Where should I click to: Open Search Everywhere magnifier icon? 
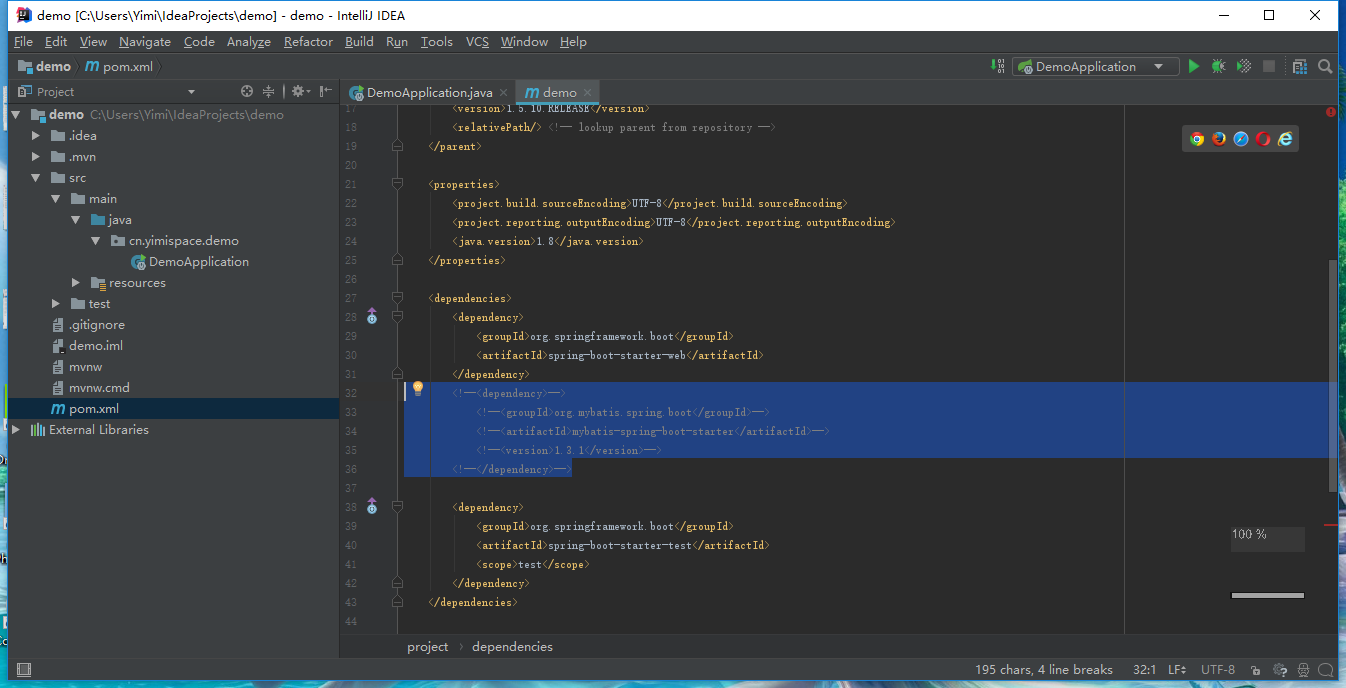(1325, 66)
